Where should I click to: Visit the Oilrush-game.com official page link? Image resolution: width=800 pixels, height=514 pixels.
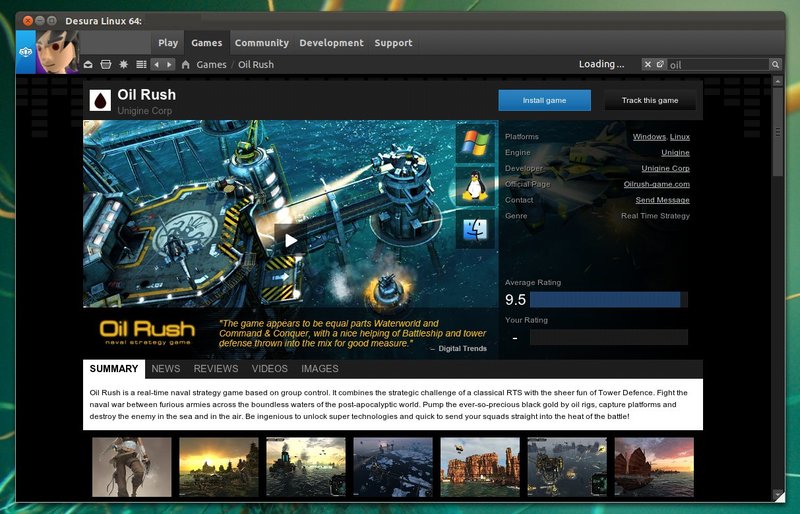click(657, 184)
